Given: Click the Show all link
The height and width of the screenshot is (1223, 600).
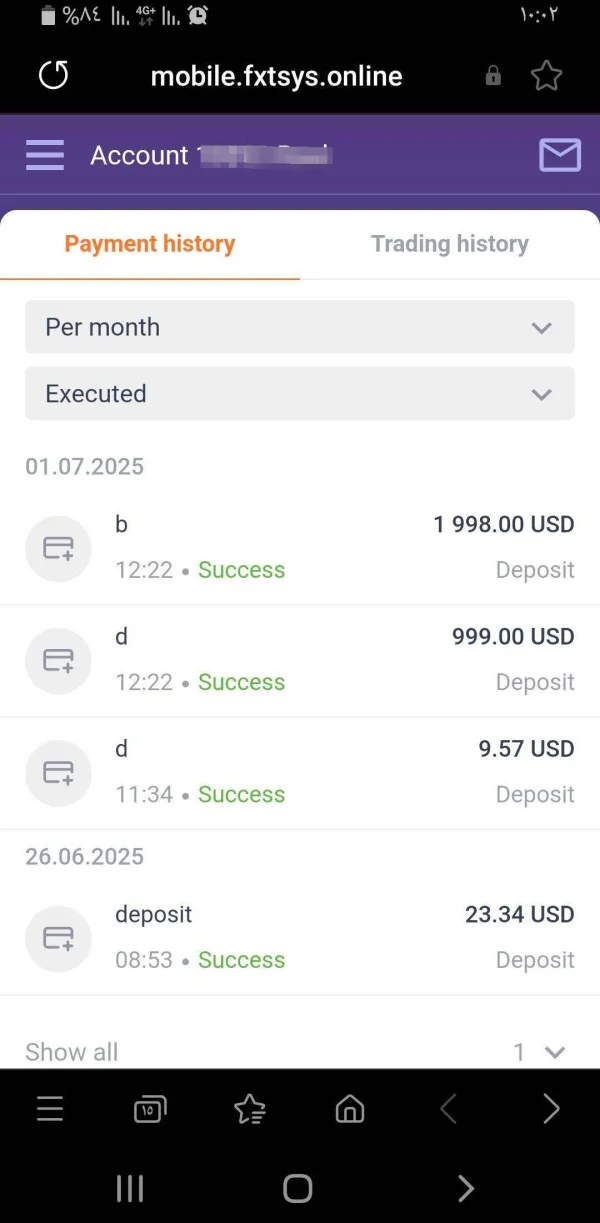Looking at the screenshot, I should click(x=71, y=1052).
